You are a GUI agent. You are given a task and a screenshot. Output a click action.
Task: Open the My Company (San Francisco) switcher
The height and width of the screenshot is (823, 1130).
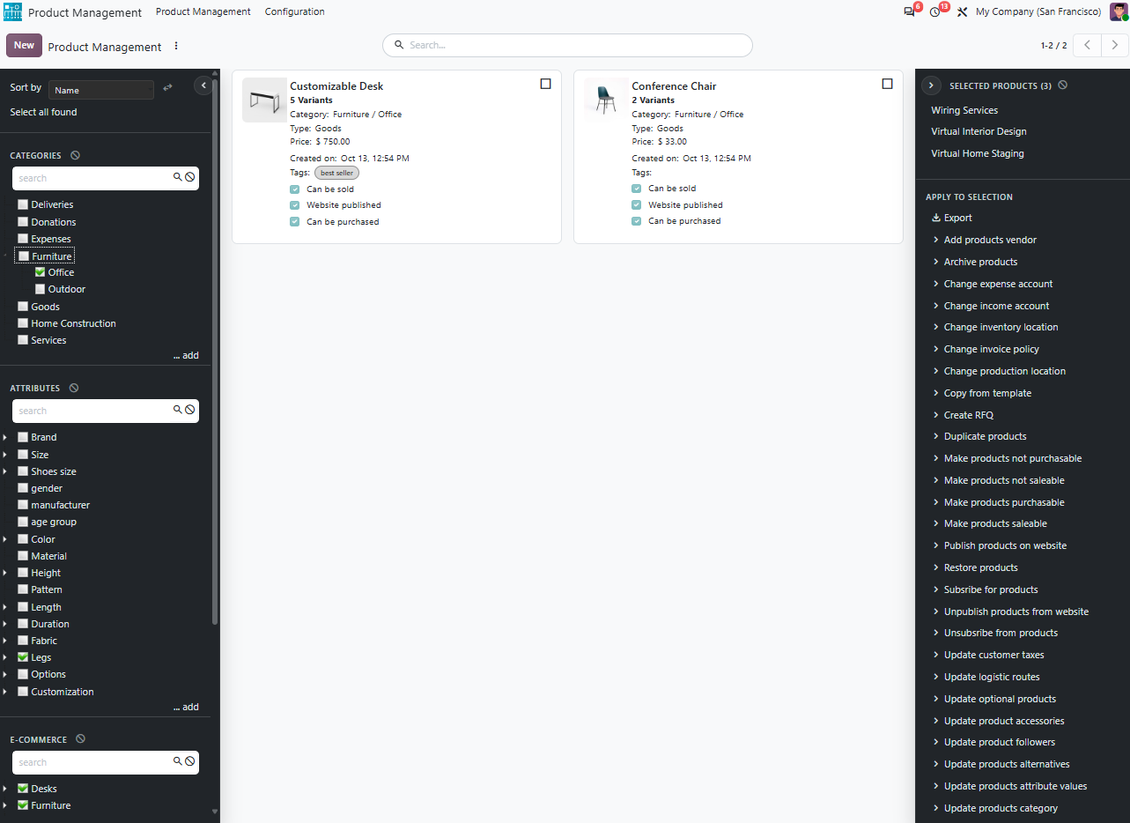coord(1038,12)
